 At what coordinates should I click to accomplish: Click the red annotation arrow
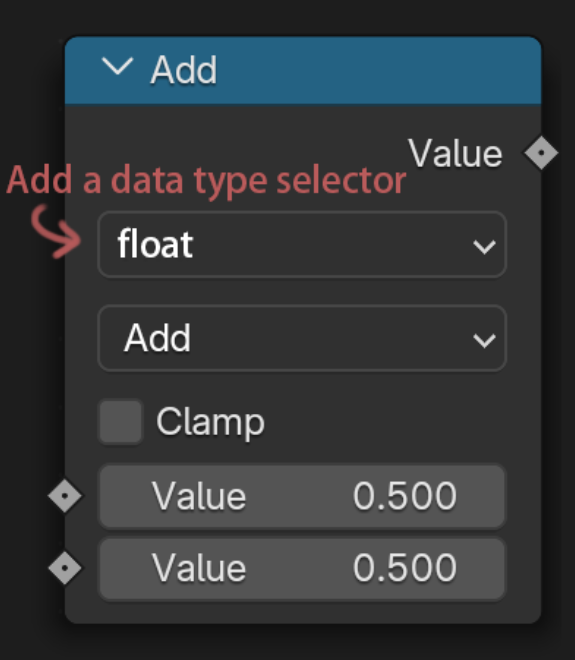56,231
